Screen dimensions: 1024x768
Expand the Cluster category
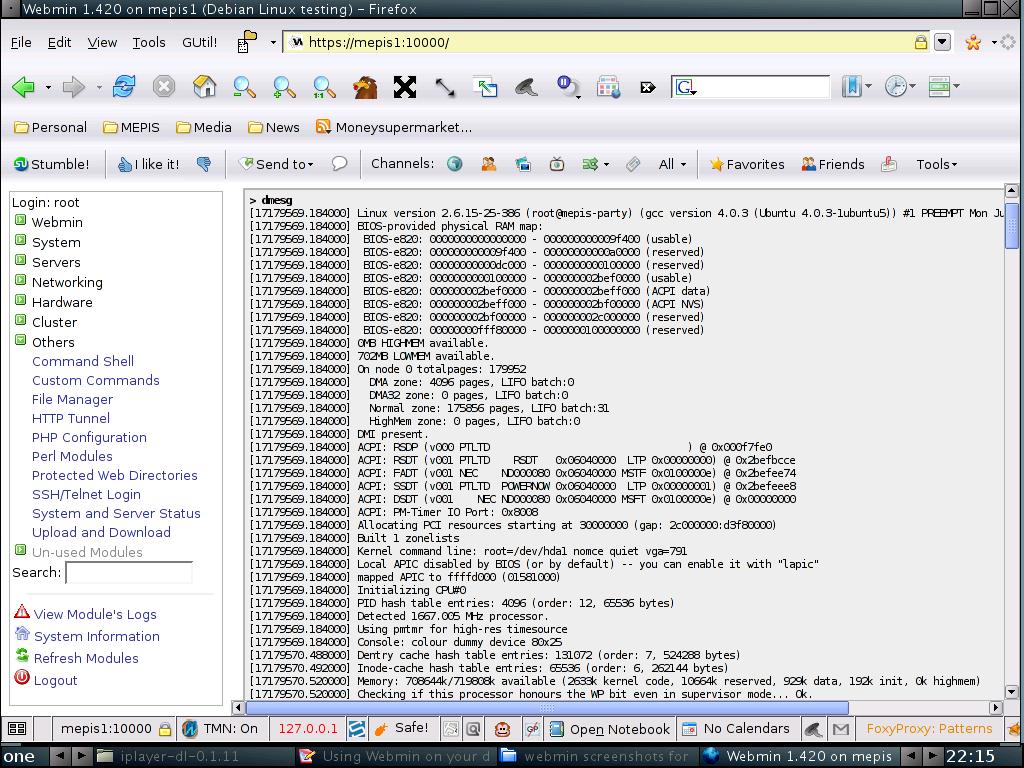[x=21, y=320]
